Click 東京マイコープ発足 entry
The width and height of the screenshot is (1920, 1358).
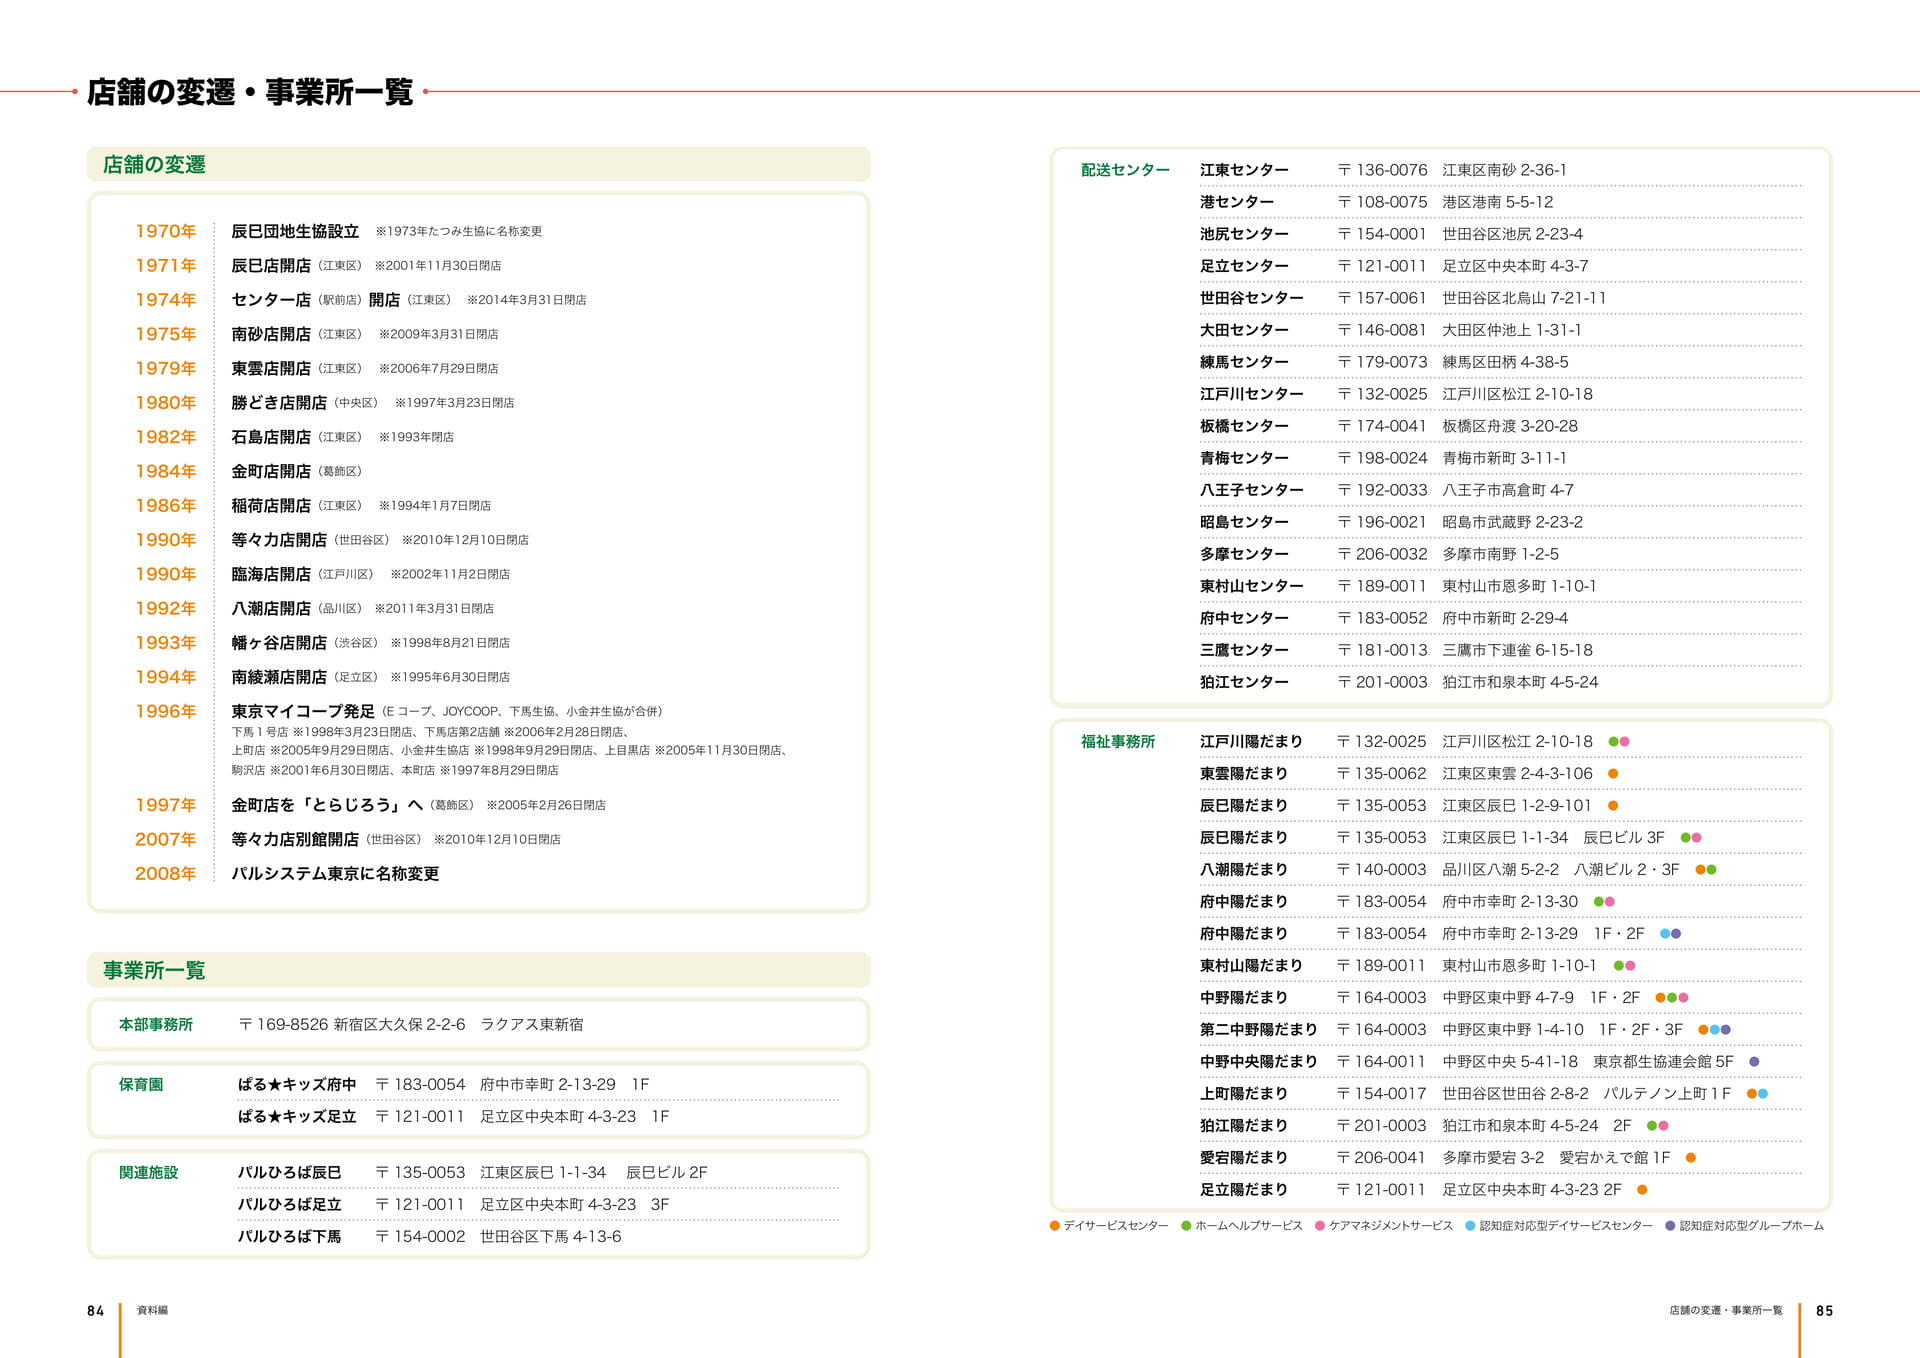tap(303, 711)
